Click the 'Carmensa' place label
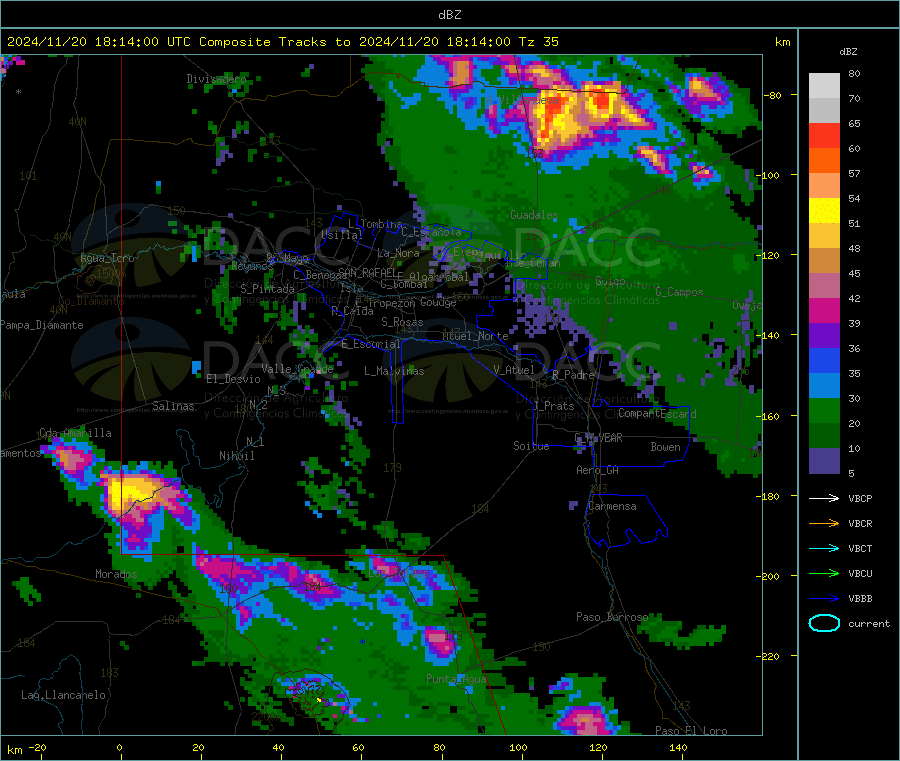 pos(612,506)
